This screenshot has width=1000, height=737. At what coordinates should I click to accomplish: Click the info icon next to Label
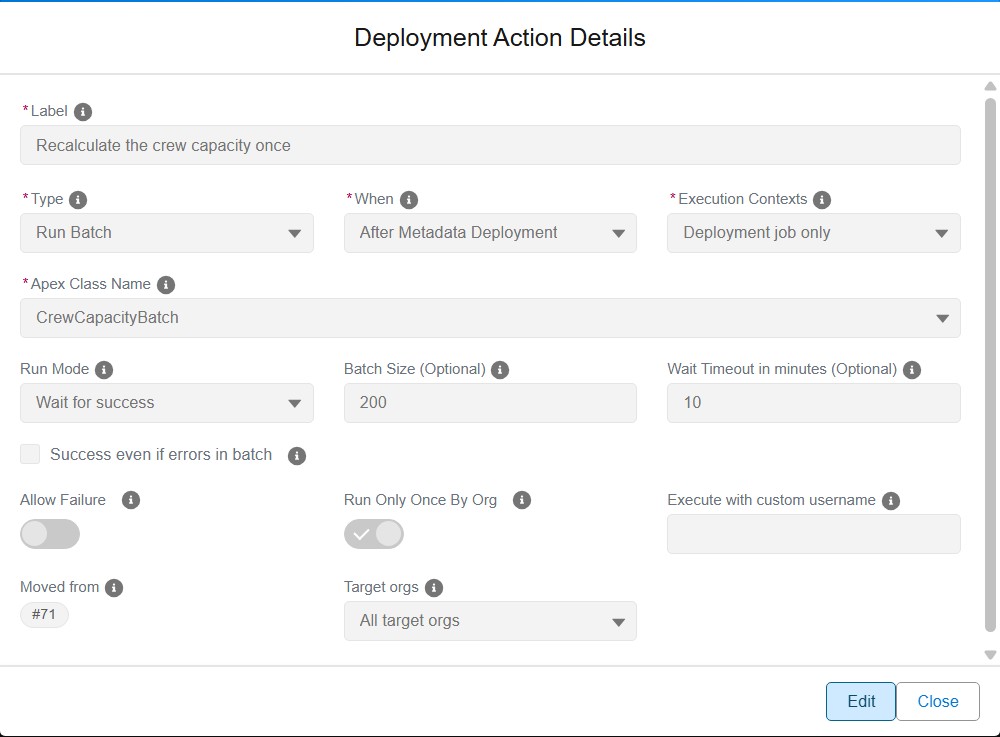tap(83, 112)
